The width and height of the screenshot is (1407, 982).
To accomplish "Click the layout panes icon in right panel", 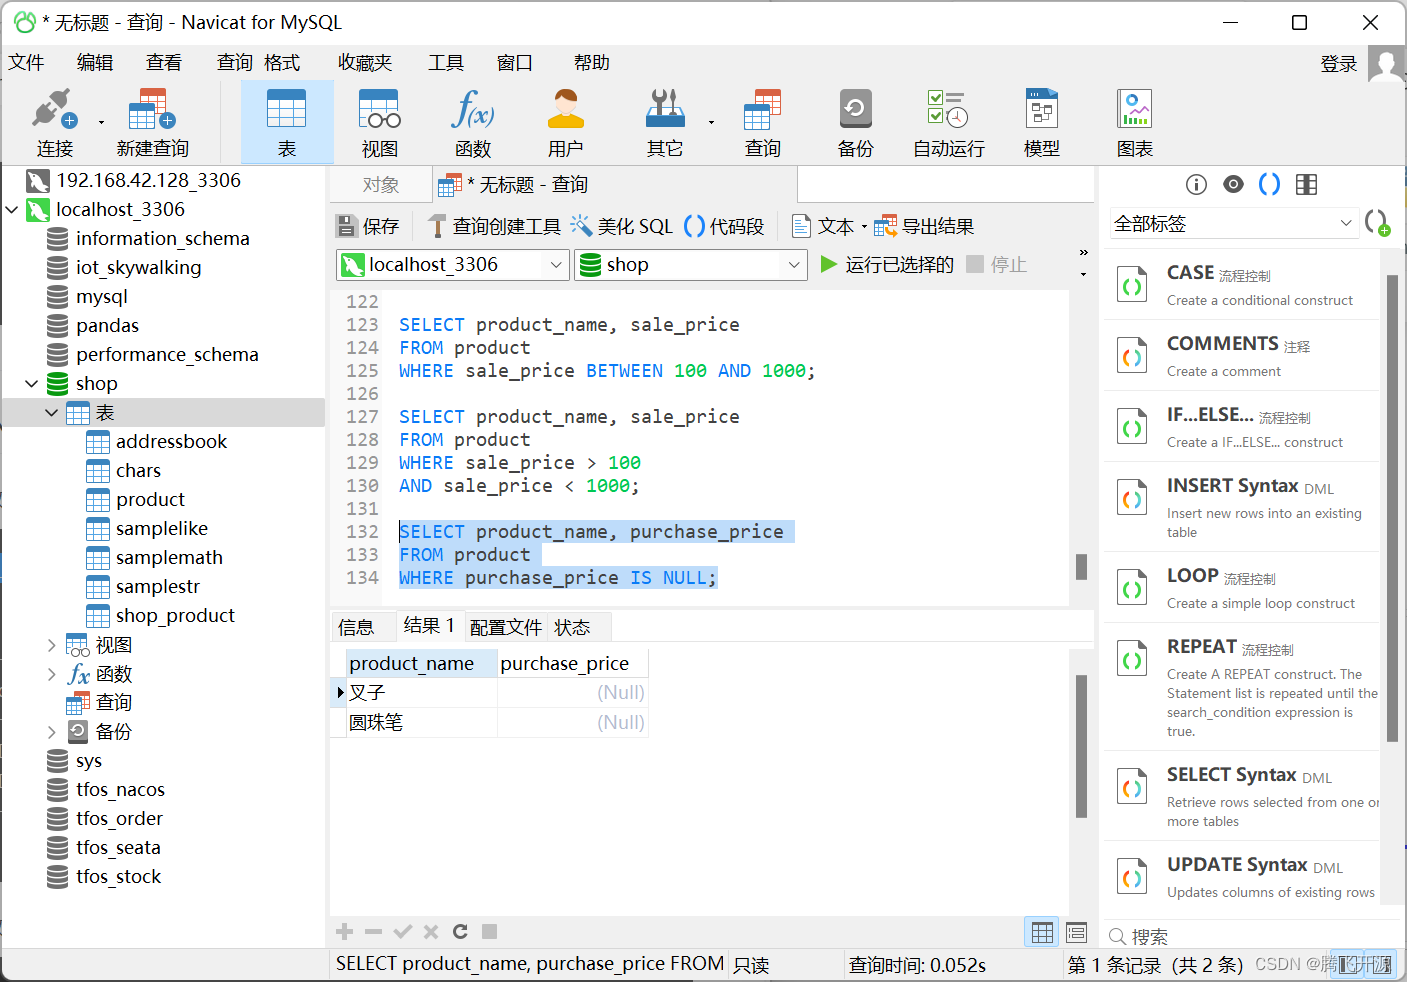I will click(1306, 184).
